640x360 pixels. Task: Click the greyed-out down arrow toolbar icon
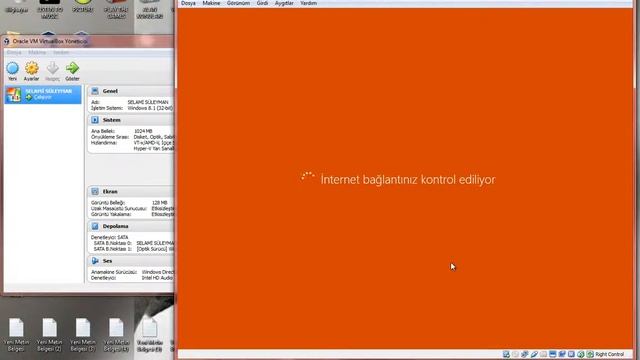pos(52,68)
